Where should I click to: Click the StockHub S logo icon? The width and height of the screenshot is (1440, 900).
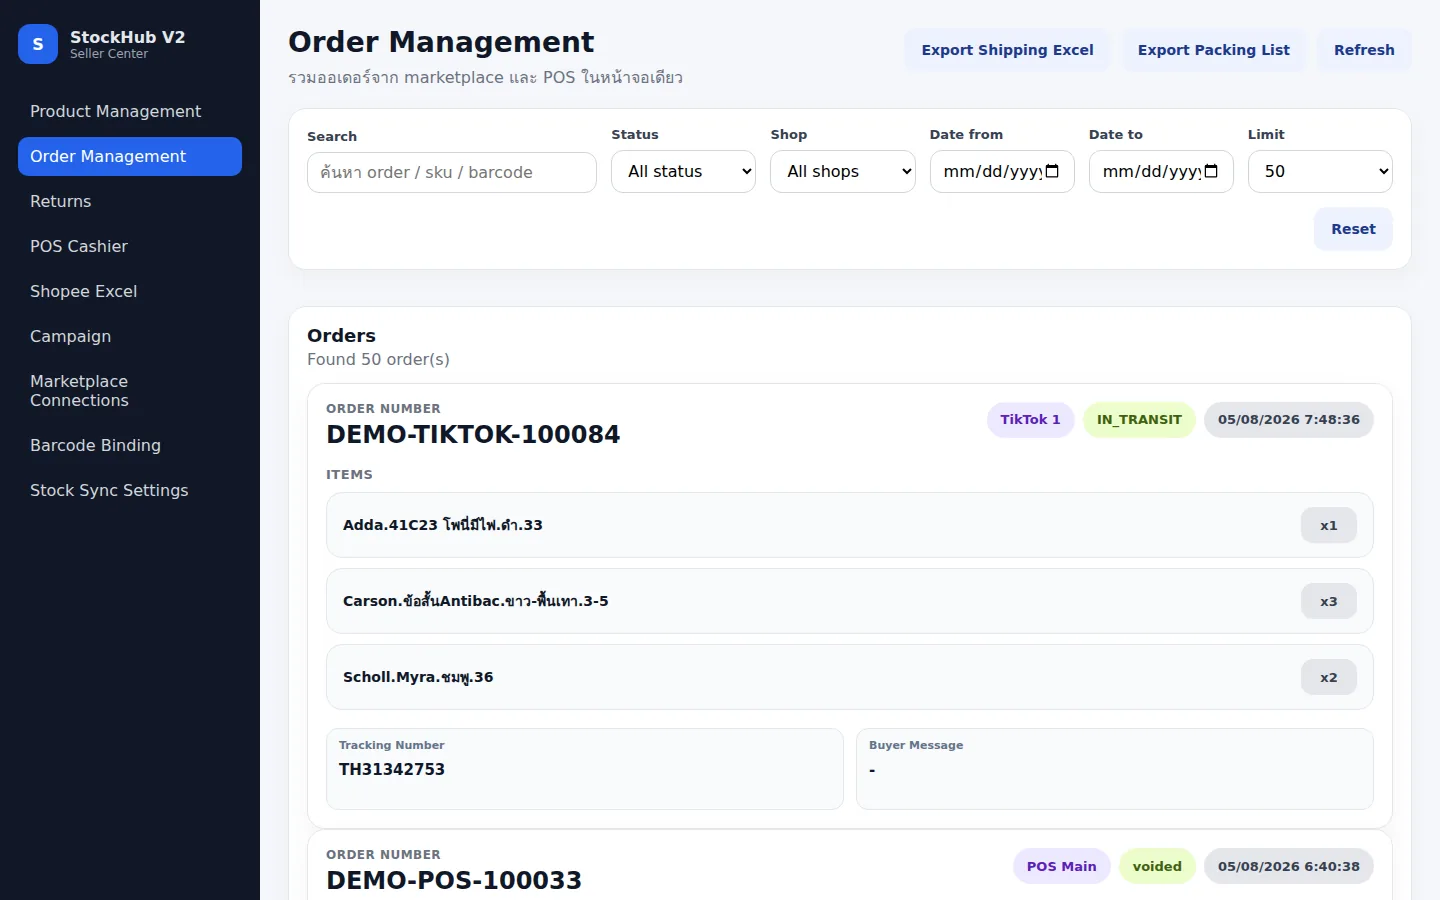tap(38, 44)
